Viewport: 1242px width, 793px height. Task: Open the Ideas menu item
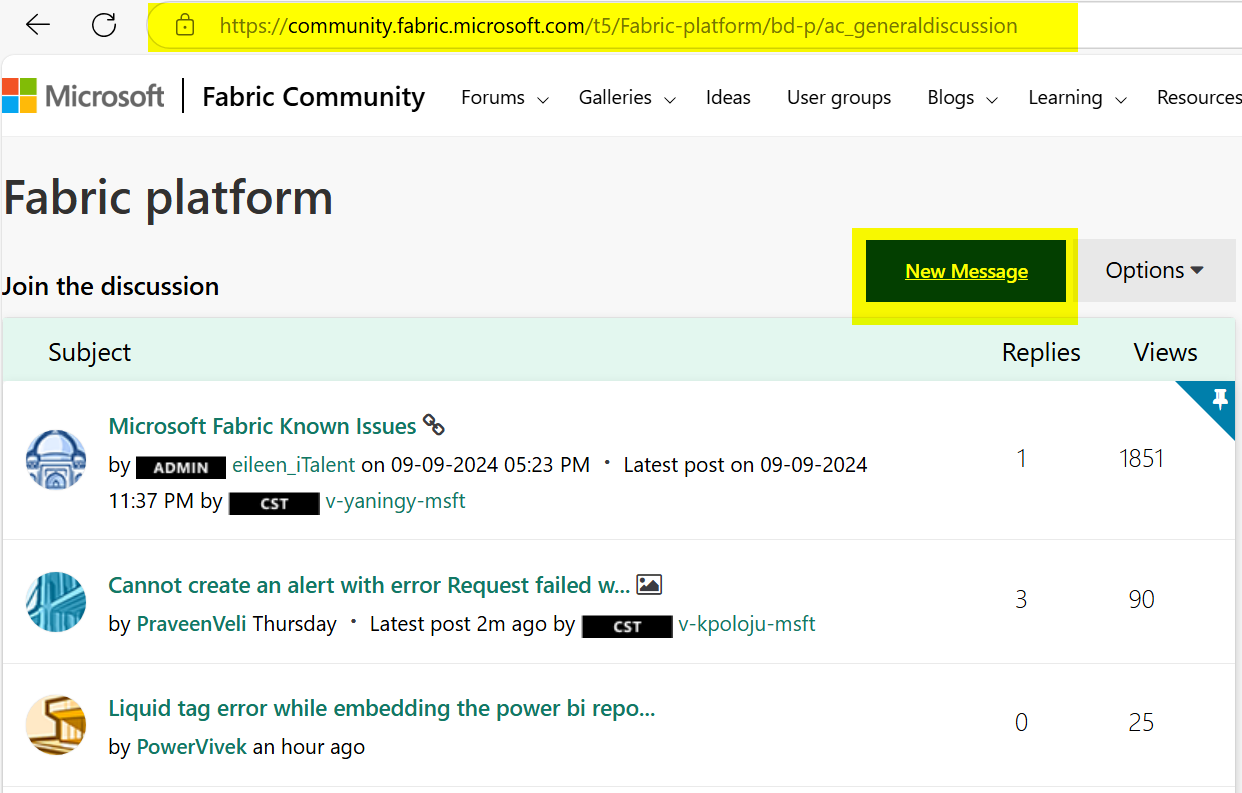click(x=728, y=97)
